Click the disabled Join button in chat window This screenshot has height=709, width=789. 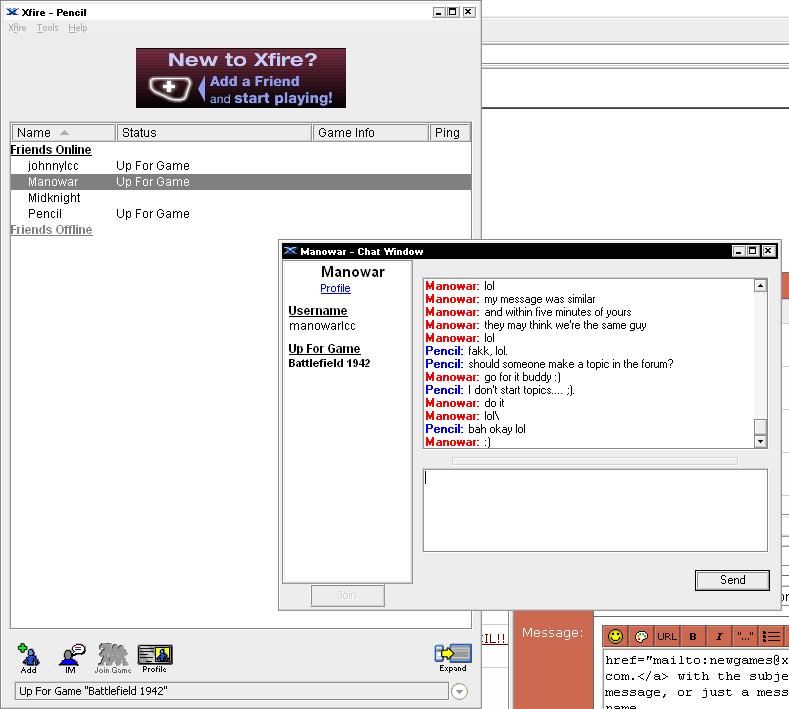click(x=348, y=595)
